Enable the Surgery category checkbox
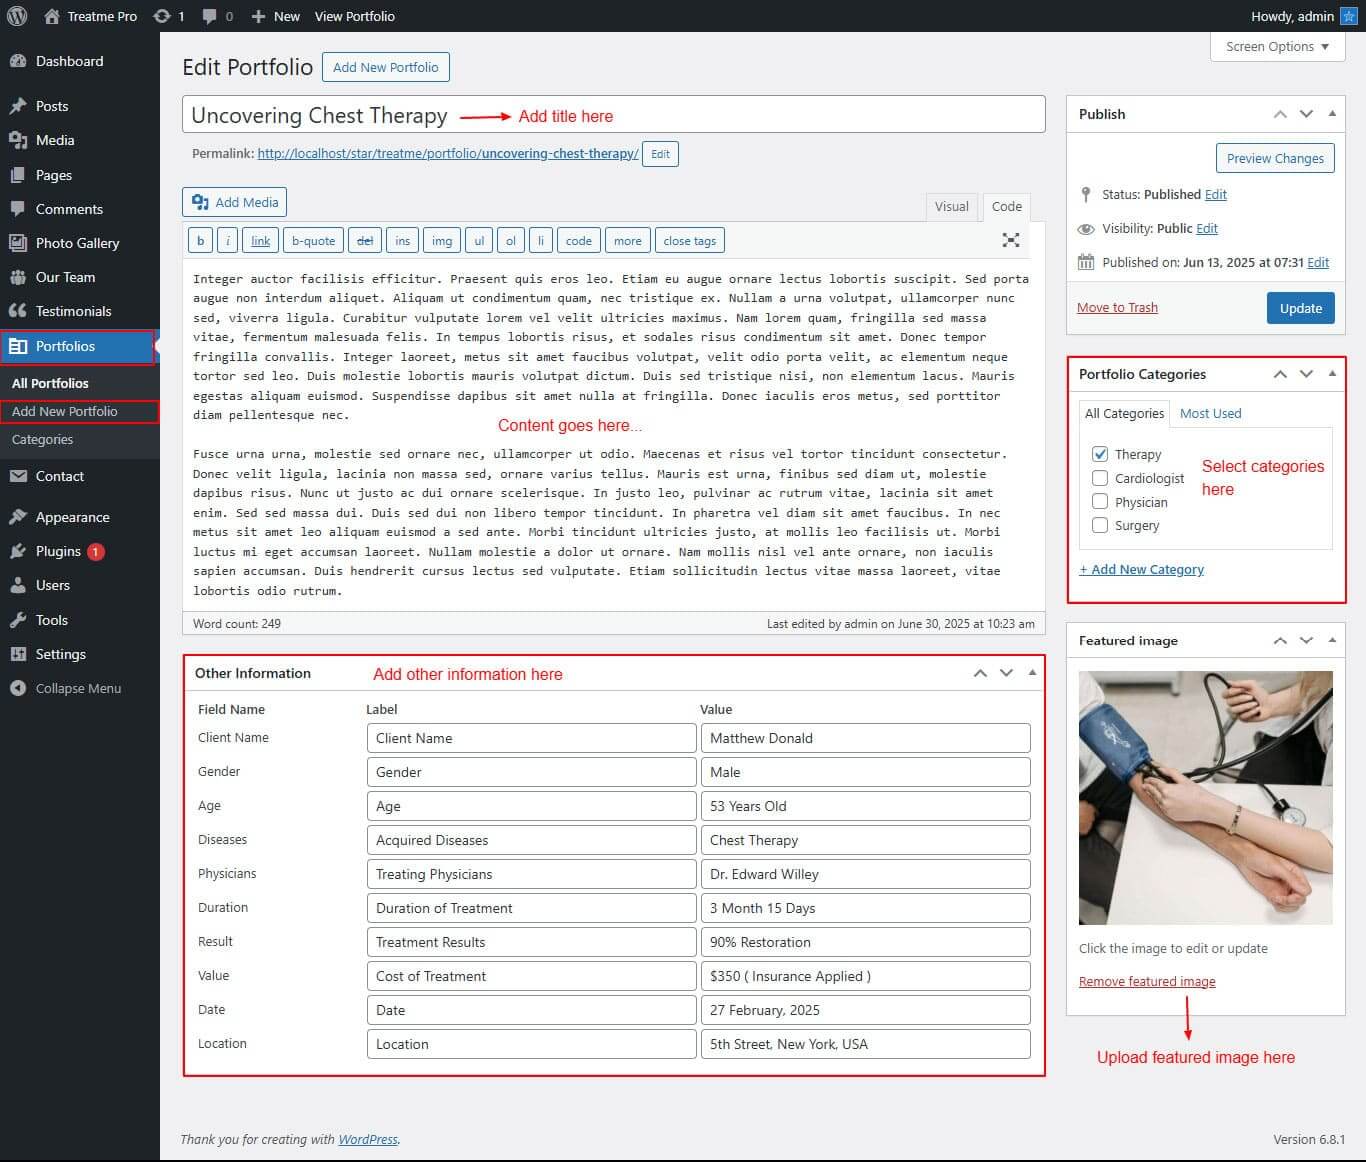This screenshot has height=1162, width=1366. 1100,525
